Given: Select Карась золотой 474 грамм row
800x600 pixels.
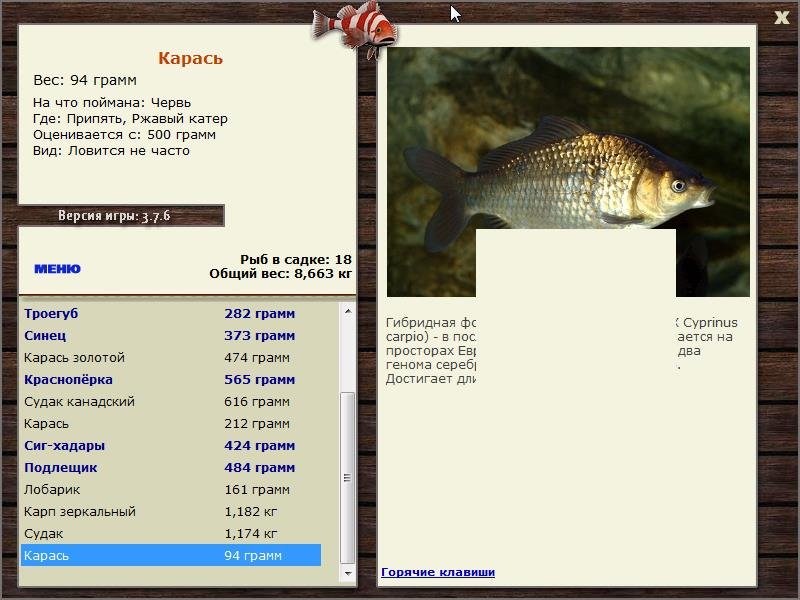Looking at the screenshot, I should (x=171, y=357).
